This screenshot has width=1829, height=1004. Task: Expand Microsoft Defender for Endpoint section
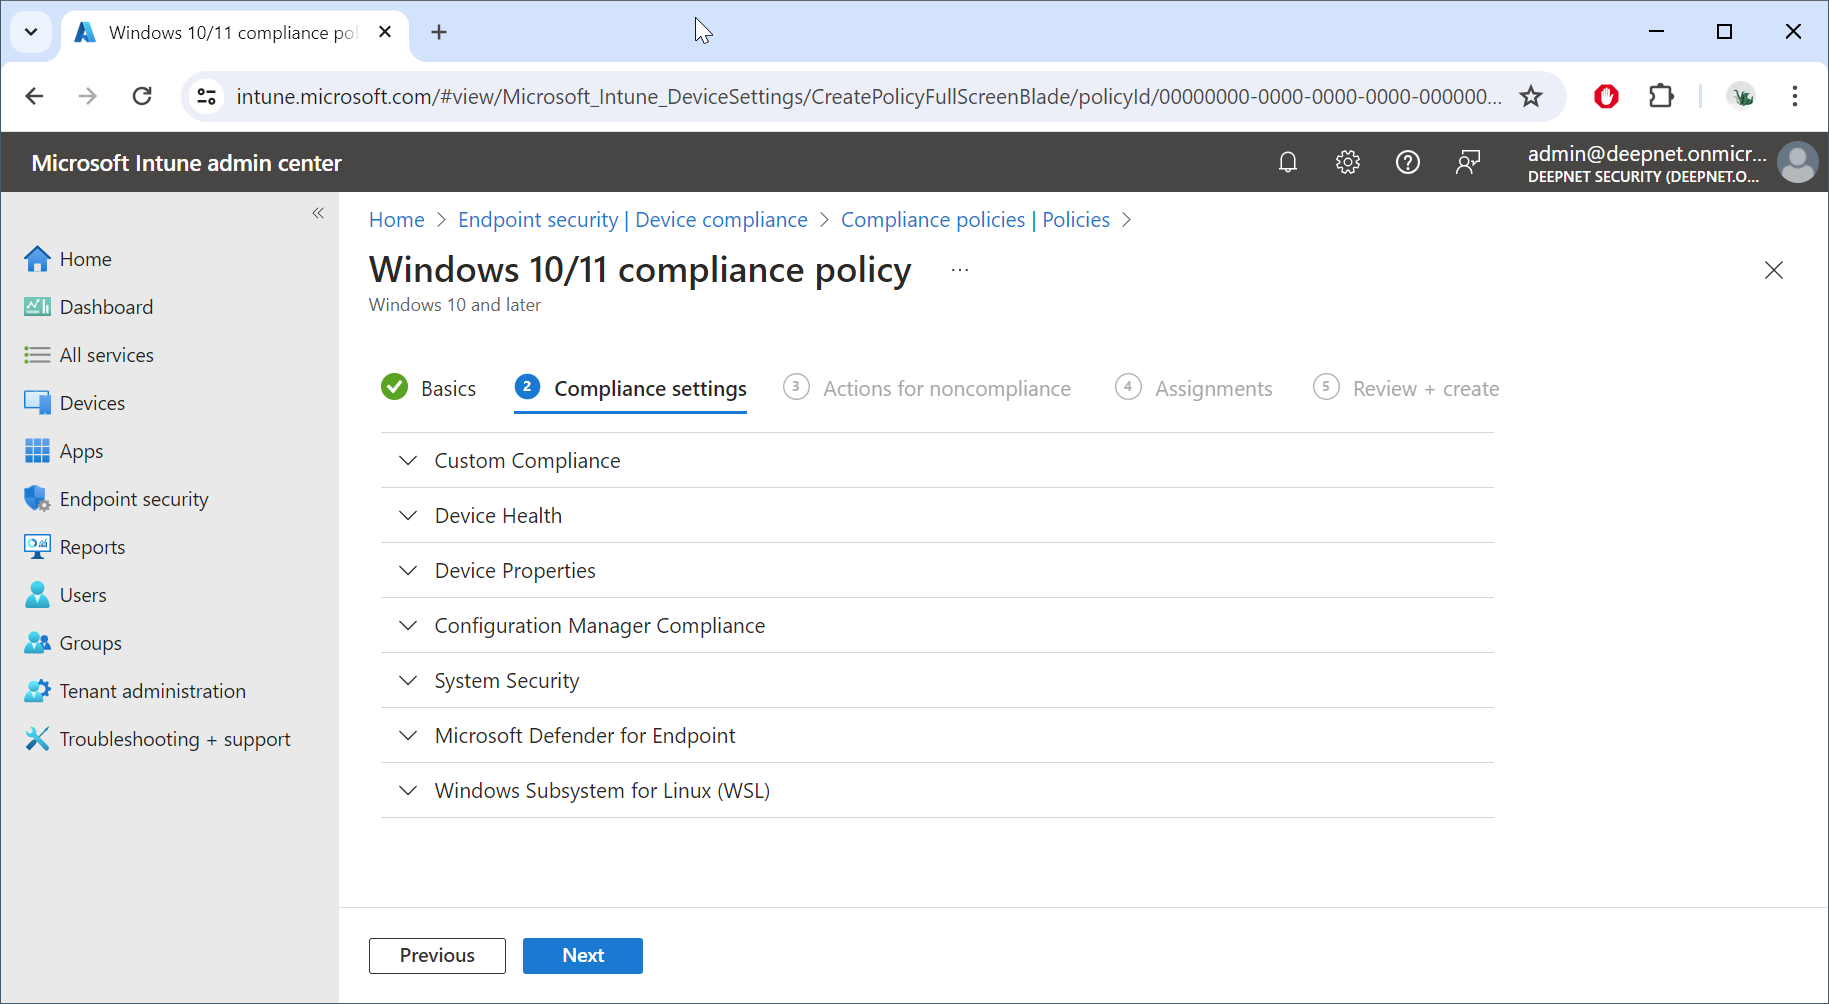pyautogui.click(x=584, y=736)
